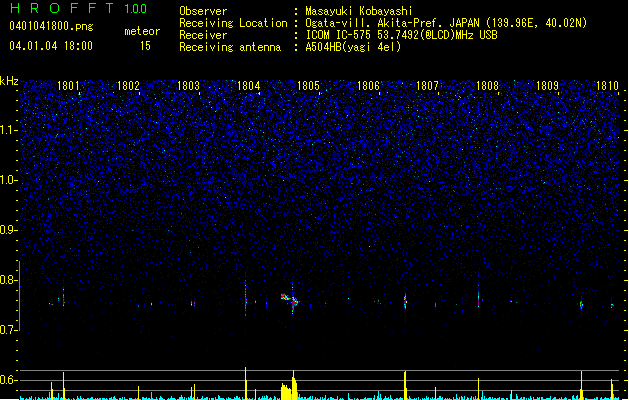Click the tall yellow power spike at 1804
The height and width of the screenshot is (400, 629).
246,383
